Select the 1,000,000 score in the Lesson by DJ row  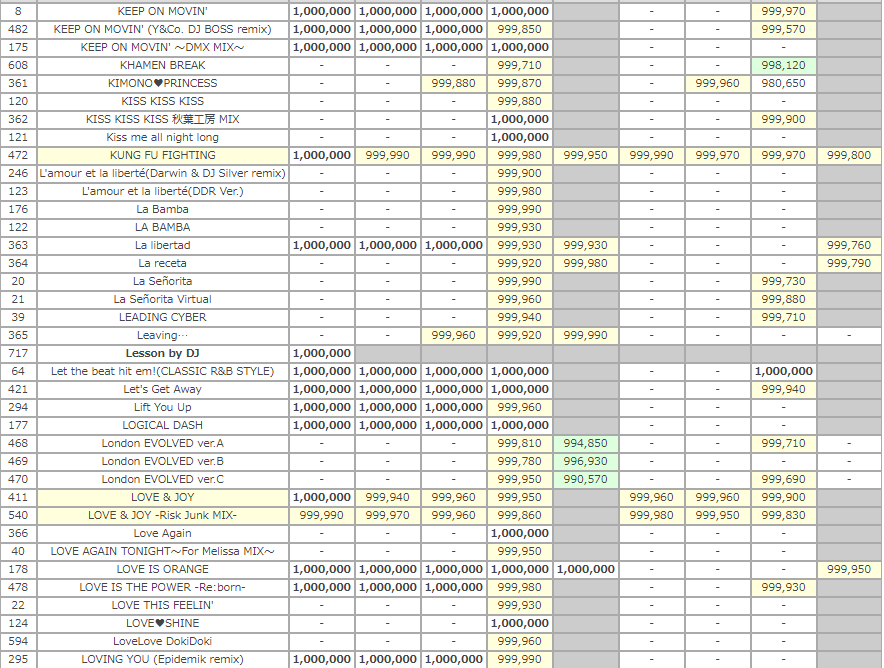coord(322,353)
